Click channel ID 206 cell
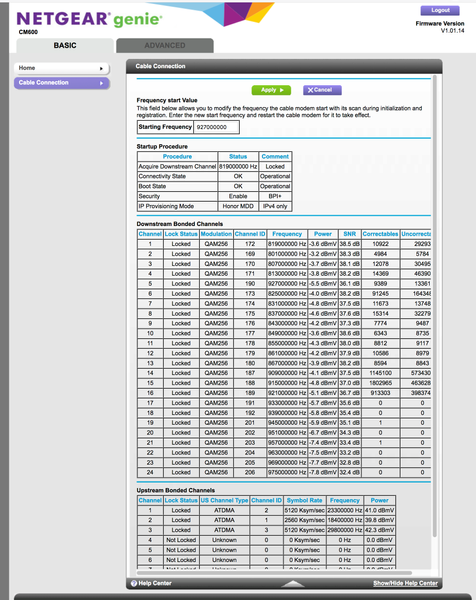The image size is (476, 600). (x=250, y=473)
